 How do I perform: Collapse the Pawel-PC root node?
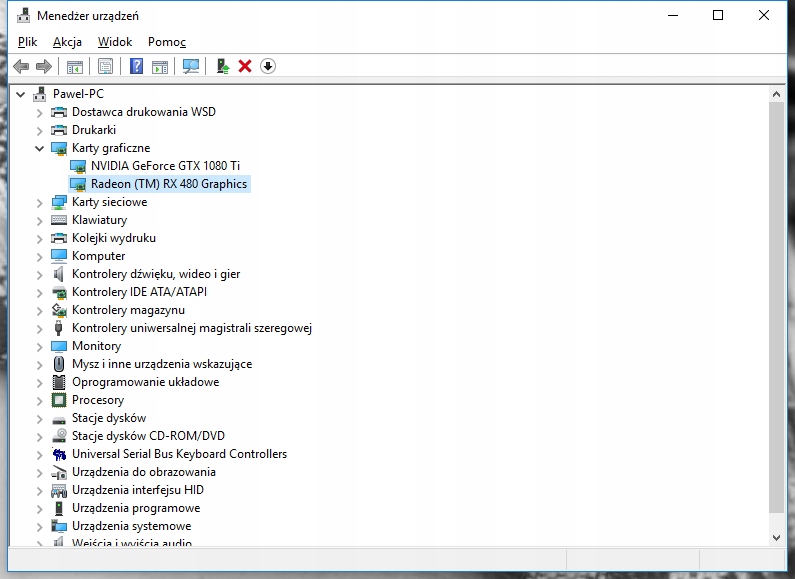[20, 94]
